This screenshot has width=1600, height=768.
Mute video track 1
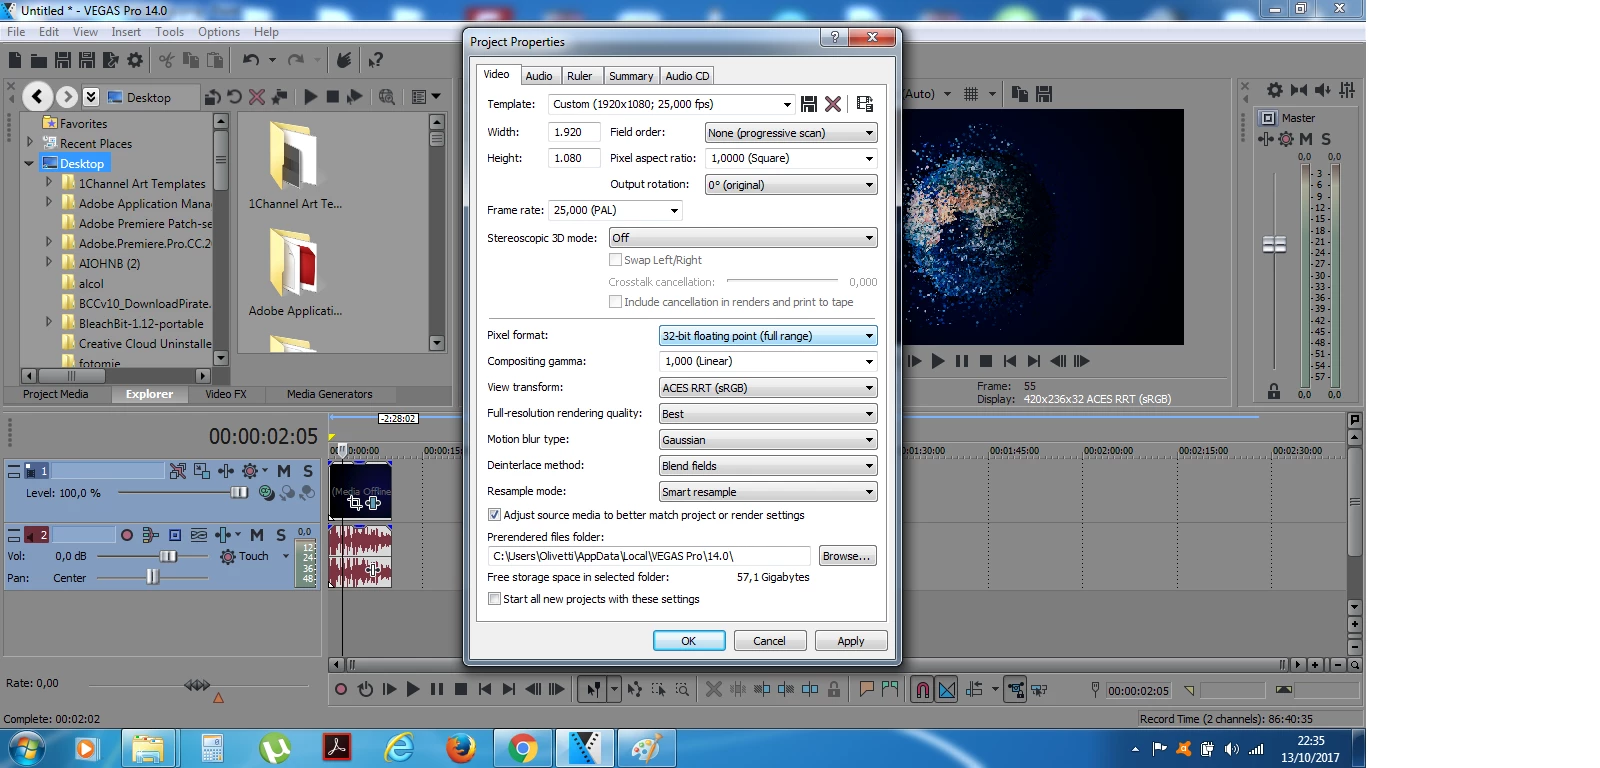284,471
